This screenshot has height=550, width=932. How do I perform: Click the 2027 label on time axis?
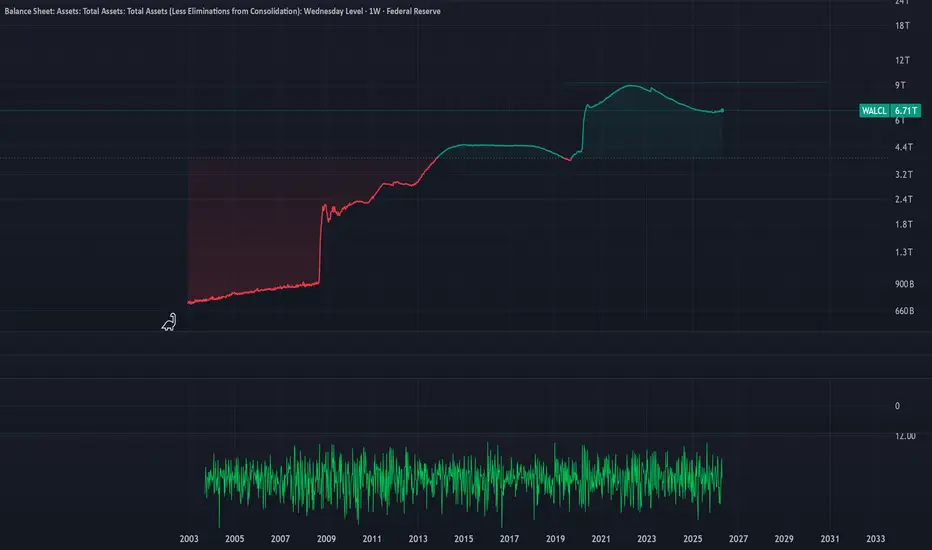click(738, 539)
